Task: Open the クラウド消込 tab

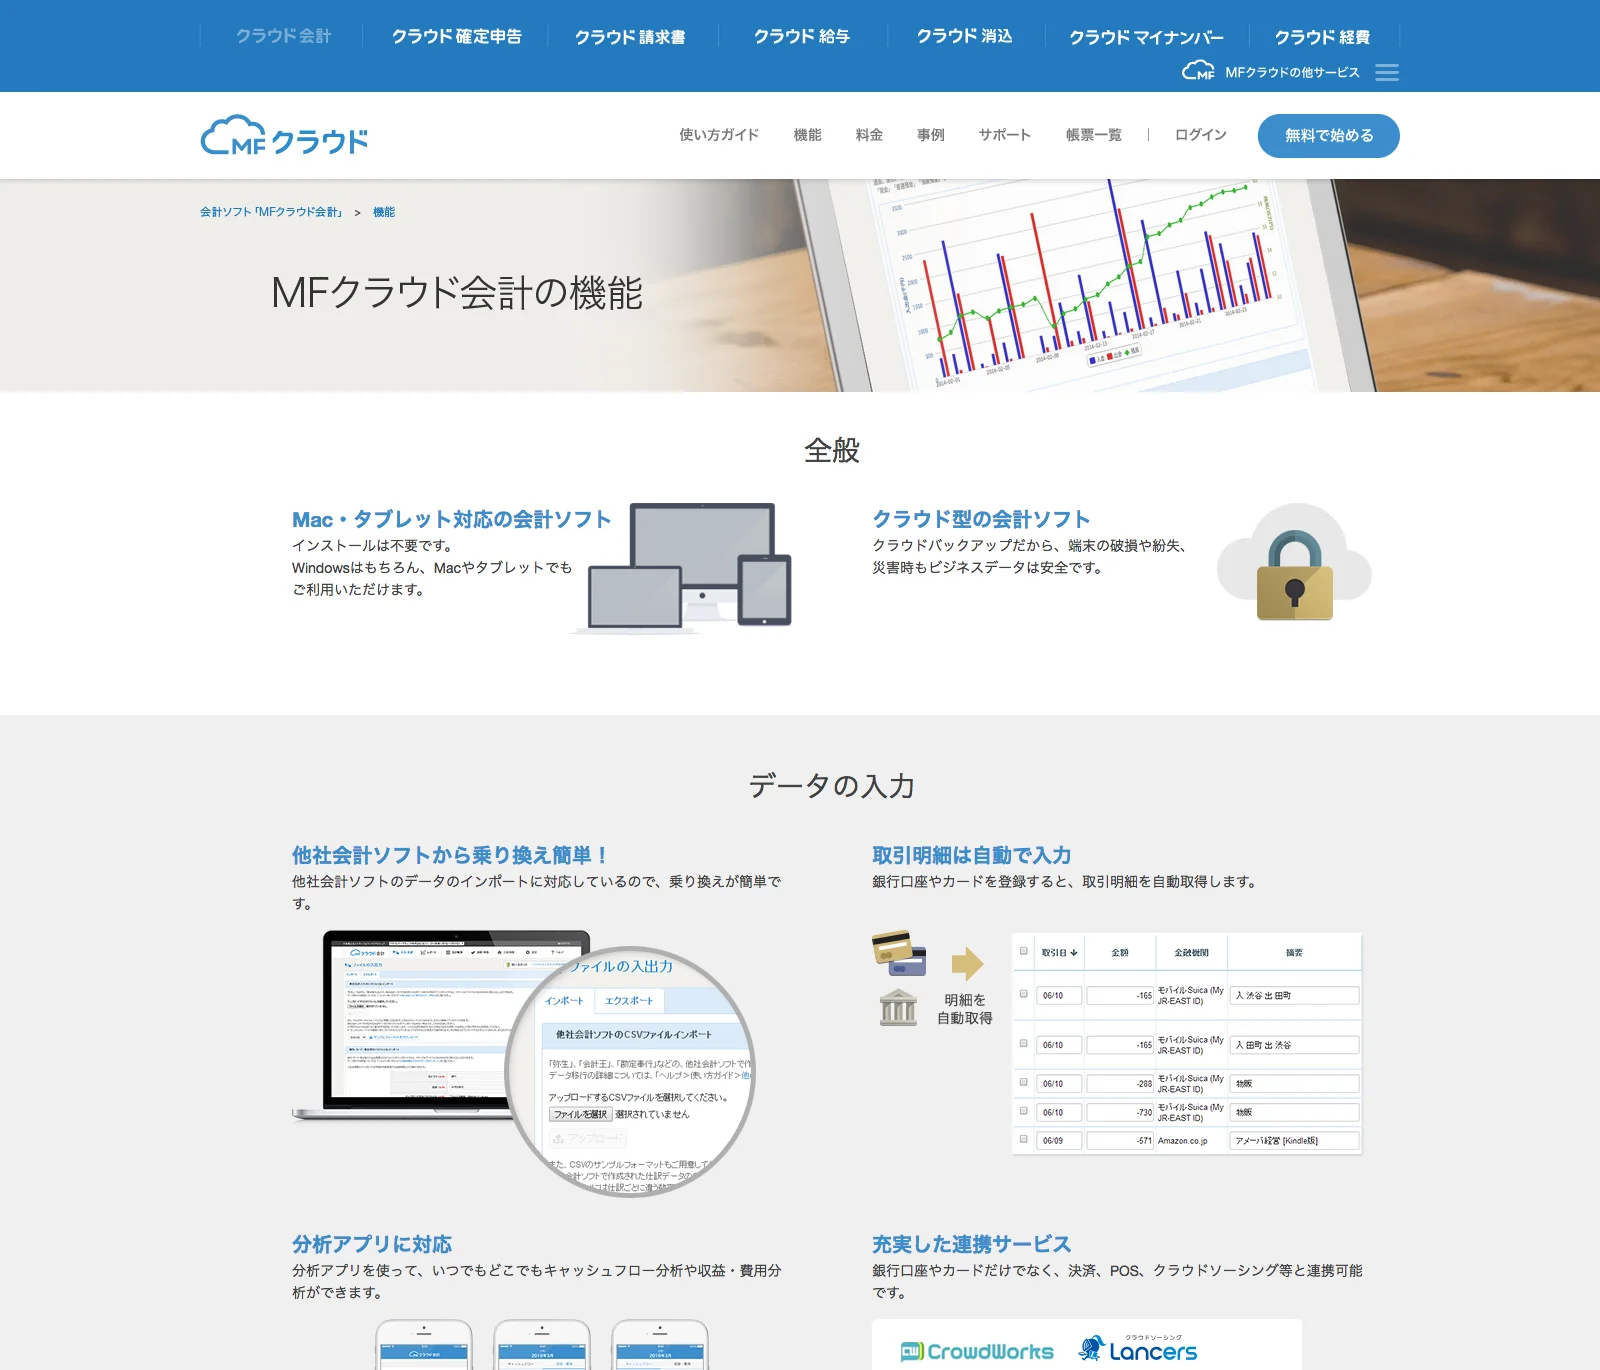Action: click(x=965, y=36)
